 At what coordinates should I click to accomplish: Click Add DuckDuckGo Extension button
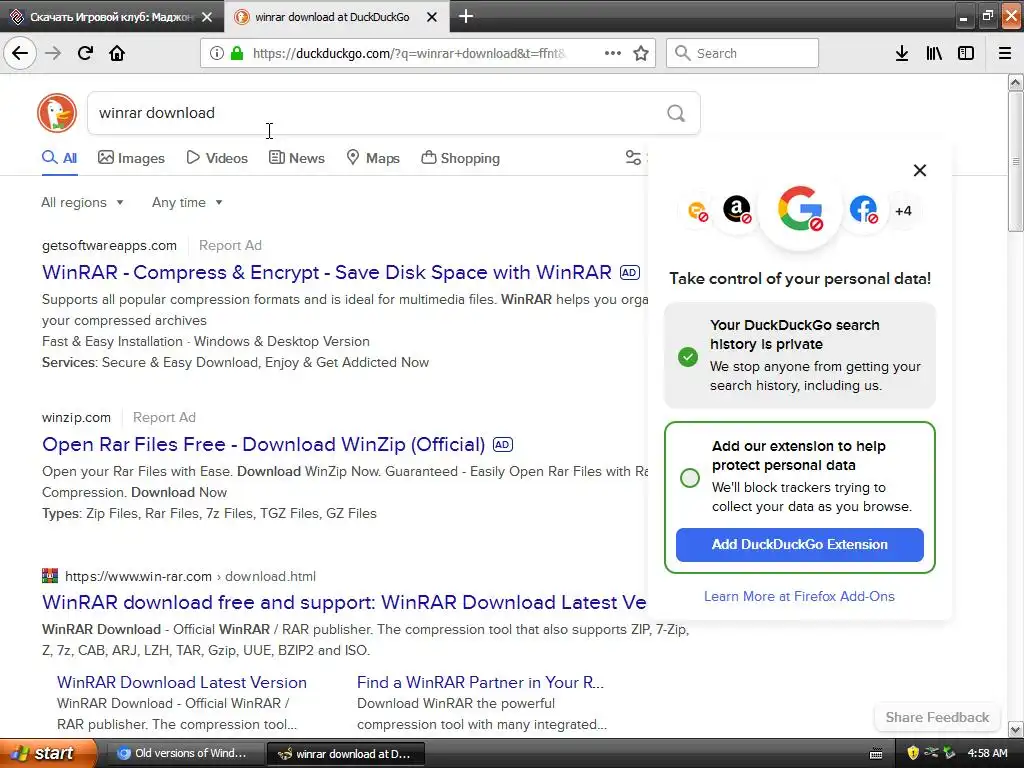click(799, 545)
